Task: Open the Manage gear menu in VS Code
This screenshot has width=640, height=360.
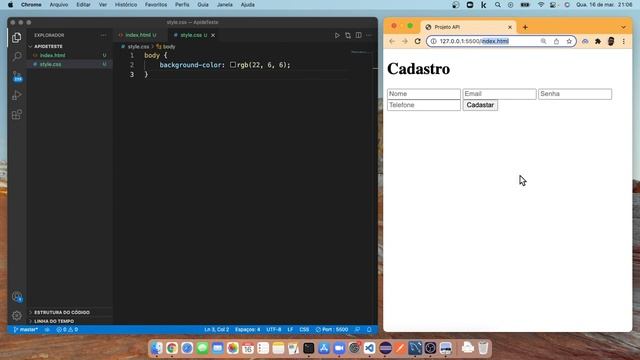Action: click(x=17, y=316)
